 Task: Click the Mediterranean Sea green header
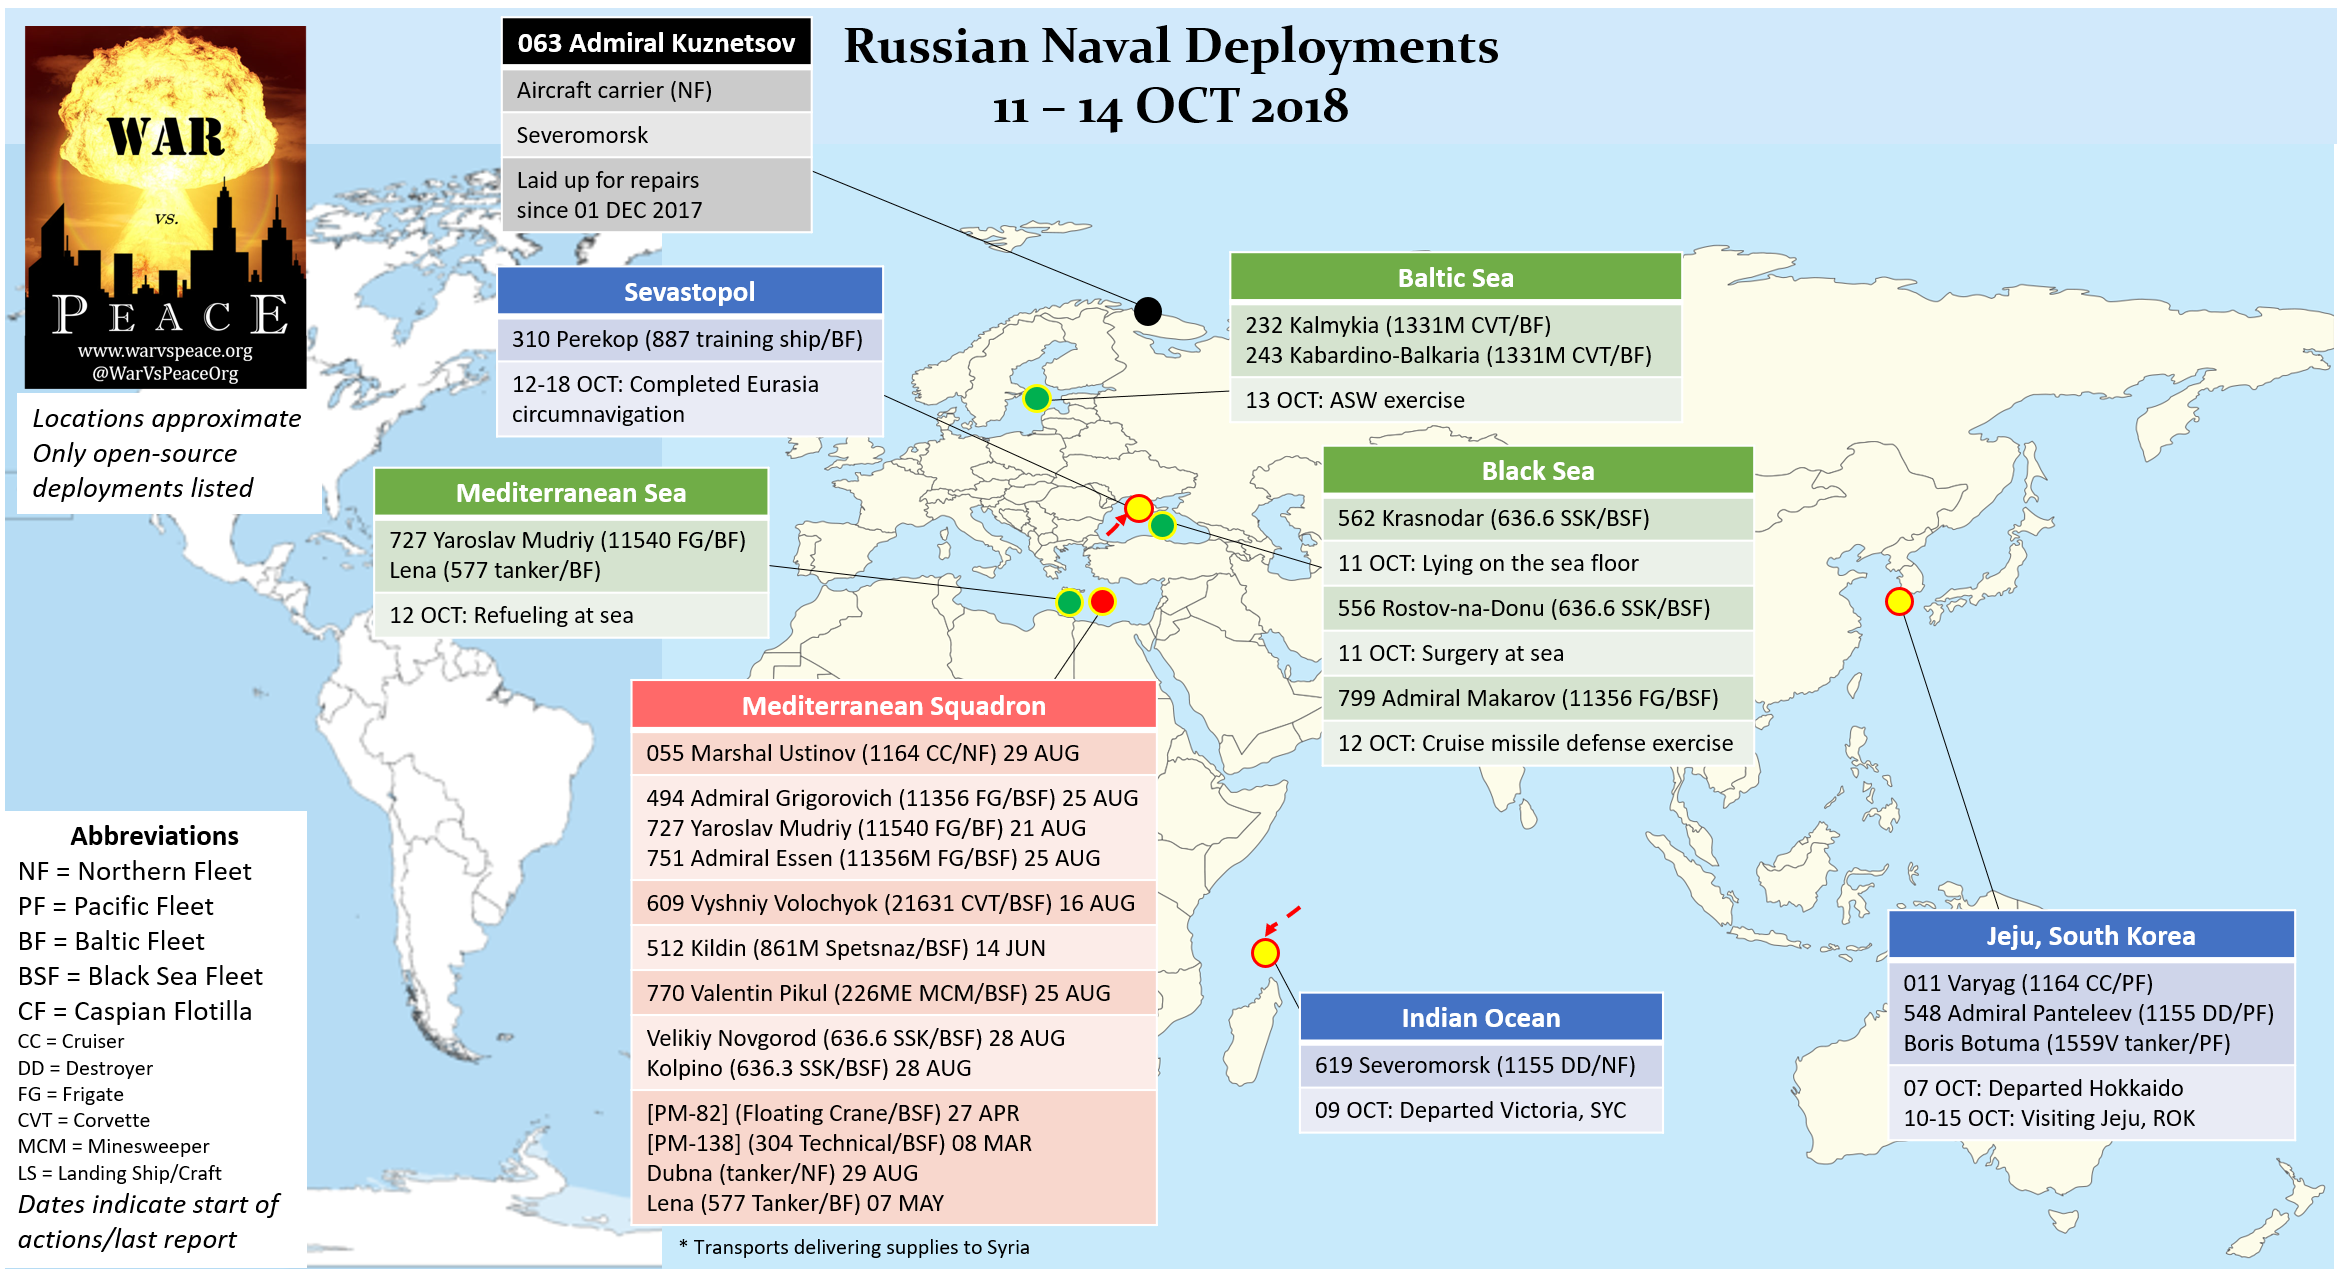click(571, 492)
